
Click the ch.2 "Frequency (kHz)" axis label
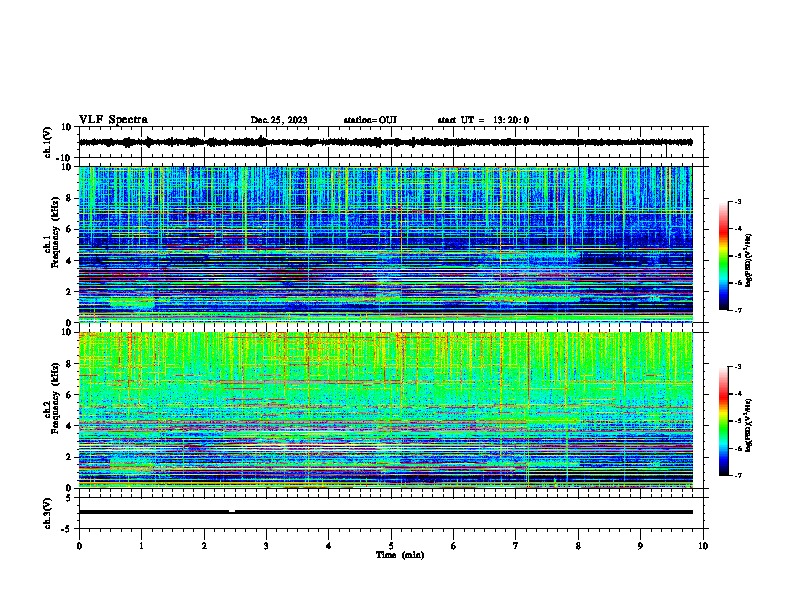pyautogui.click(x=55, y=398)
